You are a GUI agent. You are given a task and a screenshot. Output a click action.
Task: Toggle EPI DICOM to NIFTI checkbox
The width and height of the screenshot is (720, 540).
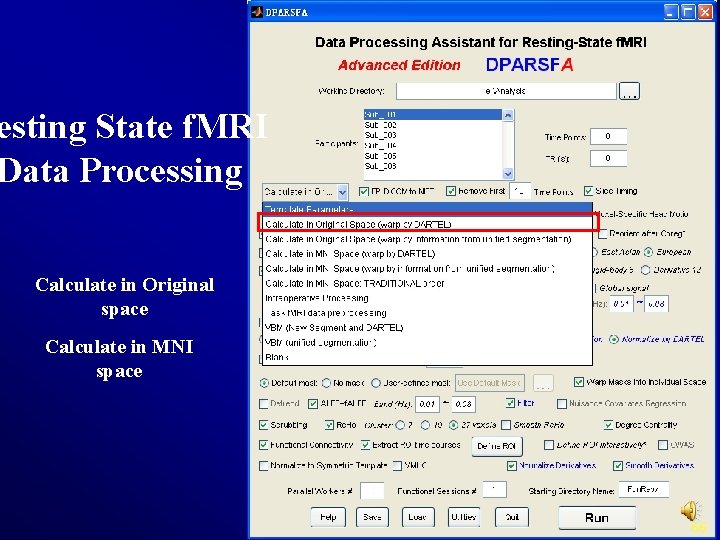coord(364,191)
